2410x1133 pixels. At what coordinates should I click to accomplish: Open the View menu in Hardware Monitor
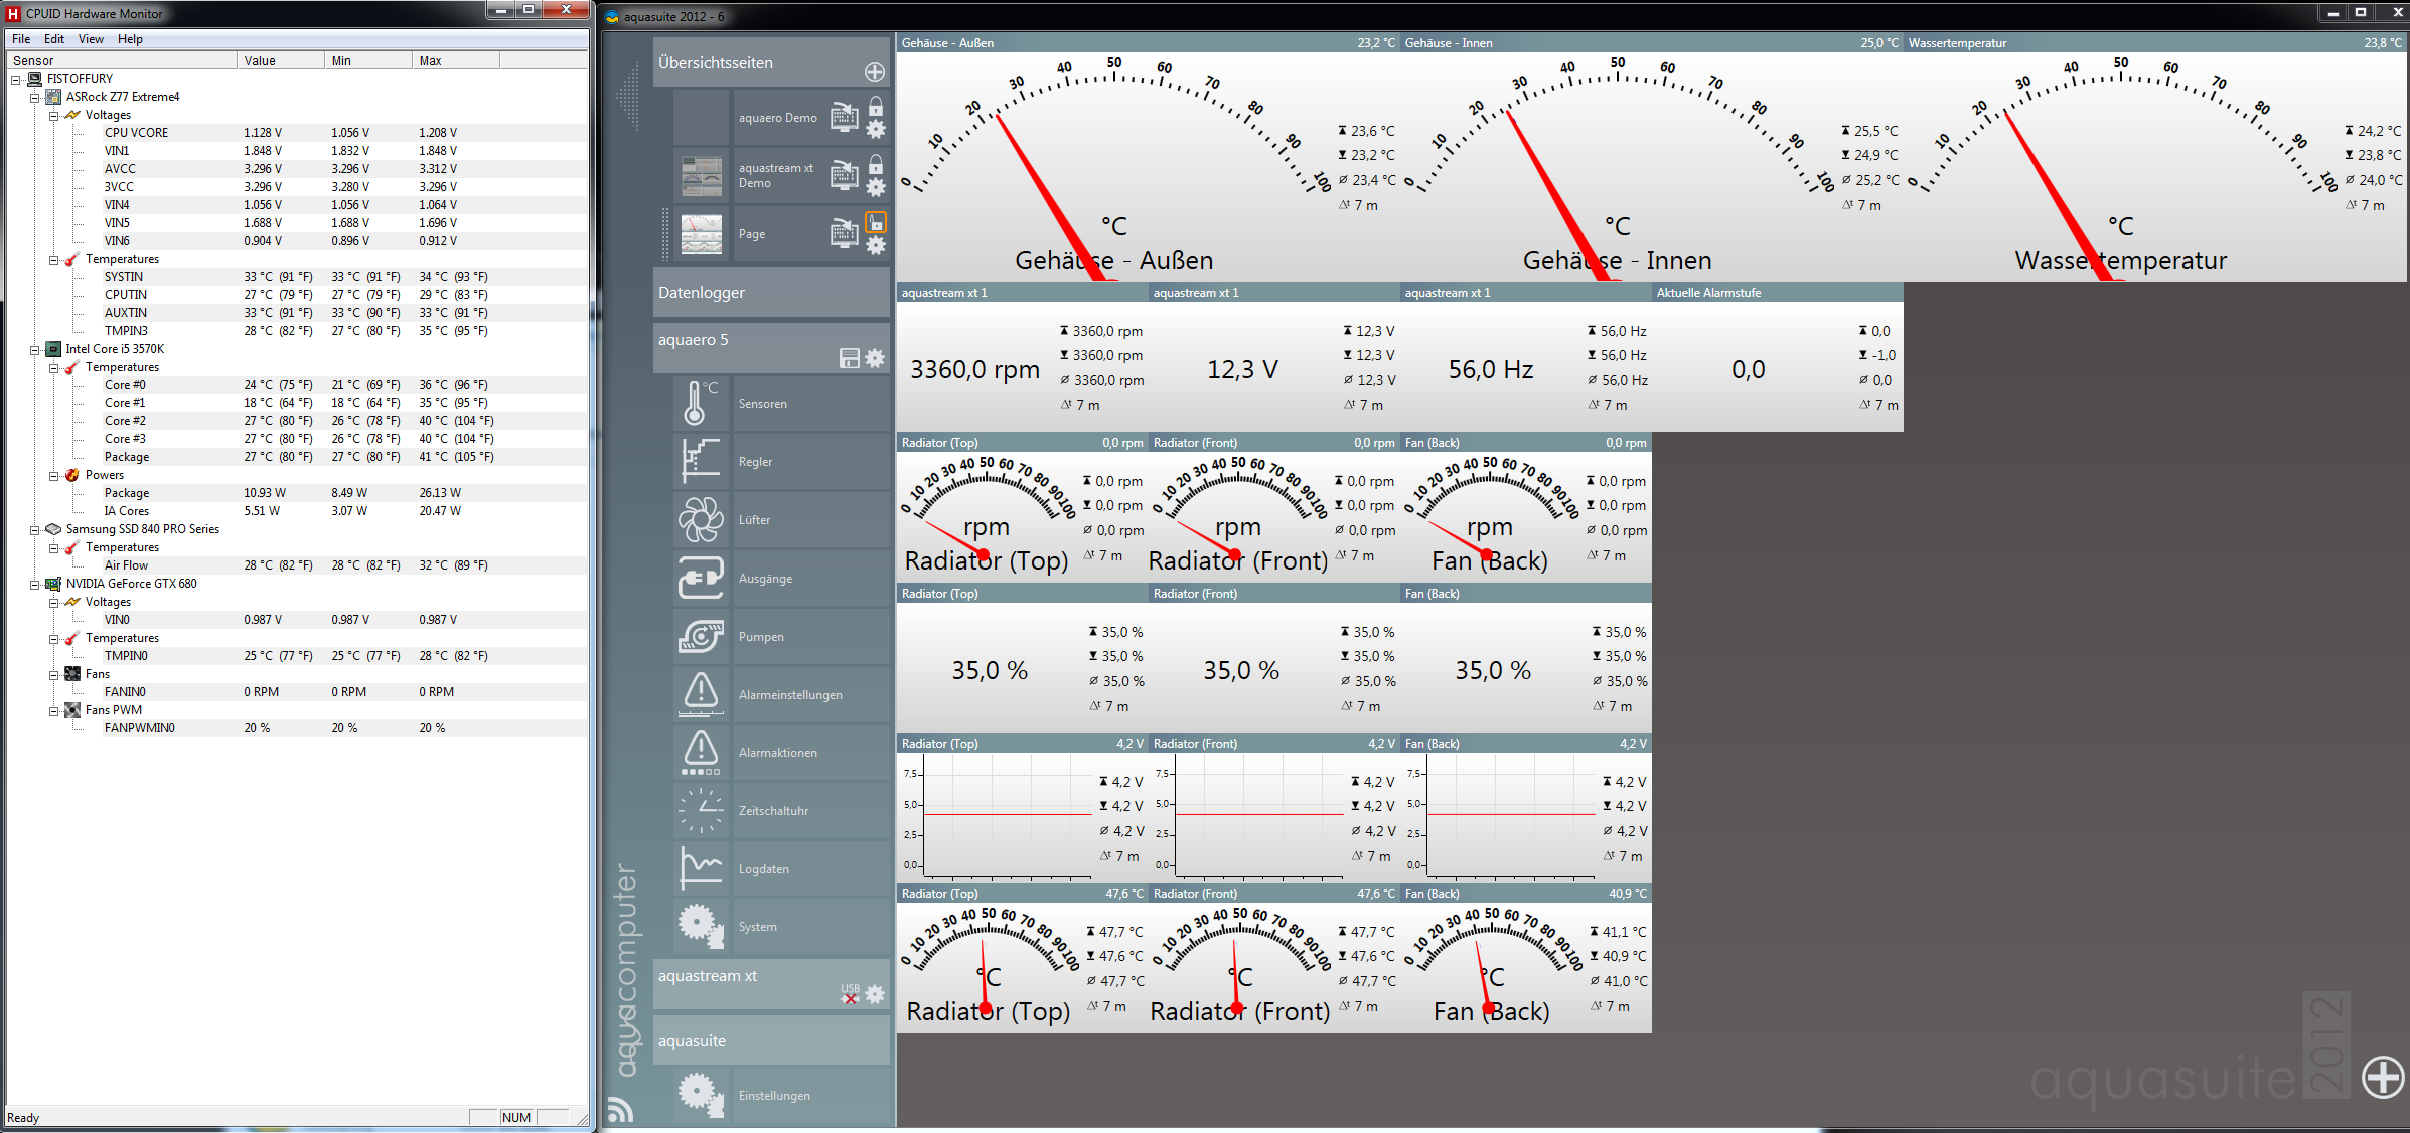91,39
